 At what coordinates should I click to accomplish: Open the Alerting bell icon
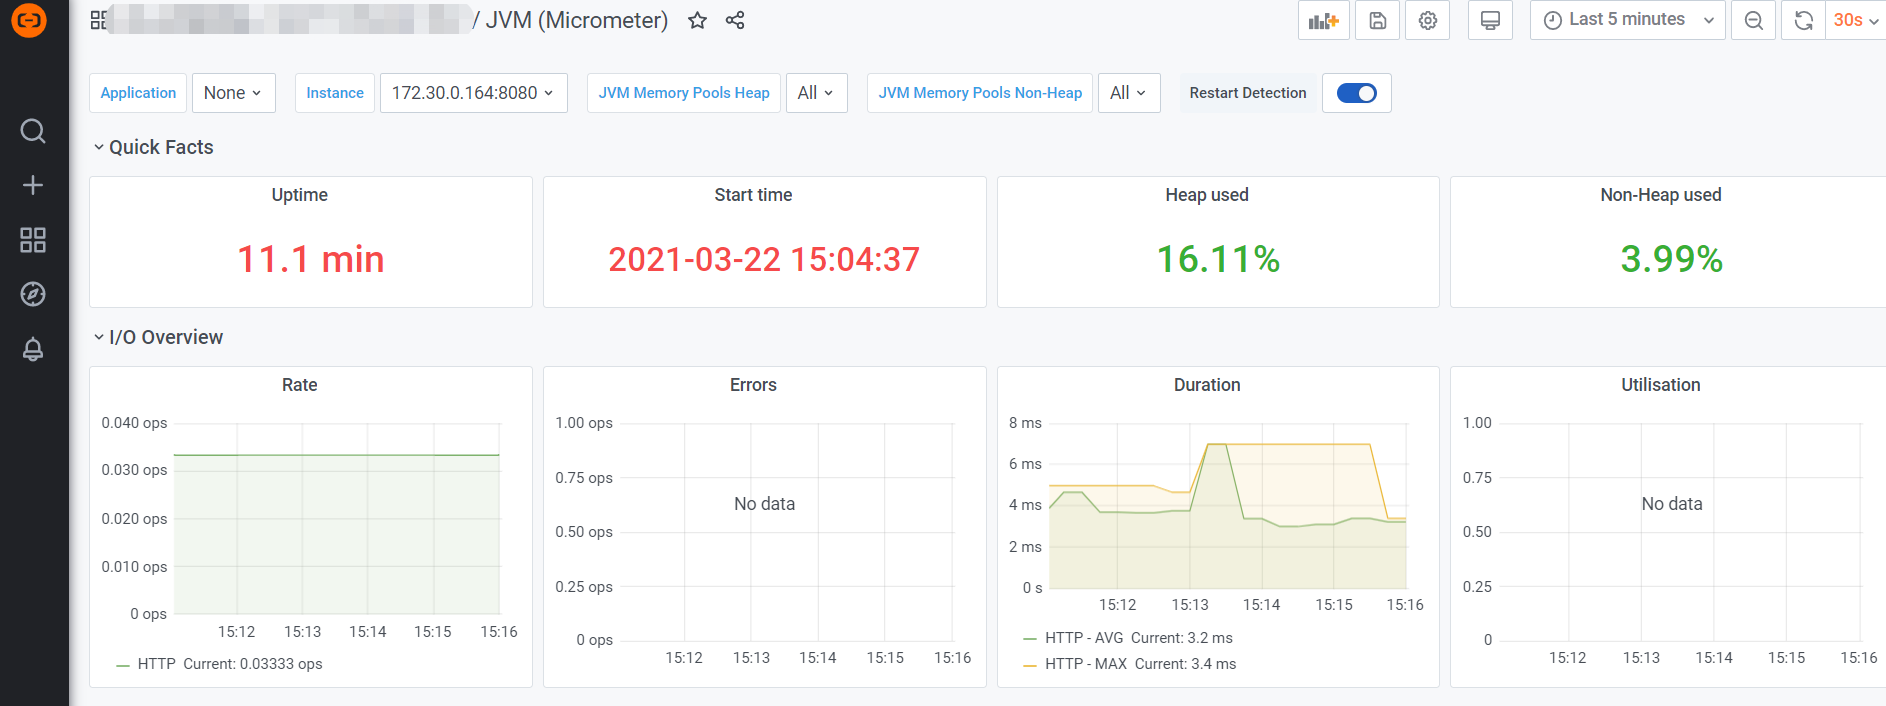(33, 349)
